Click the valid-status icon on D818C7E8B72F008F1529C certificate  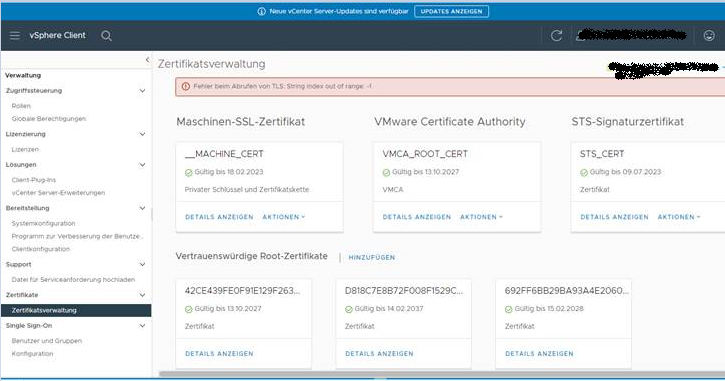click(349, 309)
